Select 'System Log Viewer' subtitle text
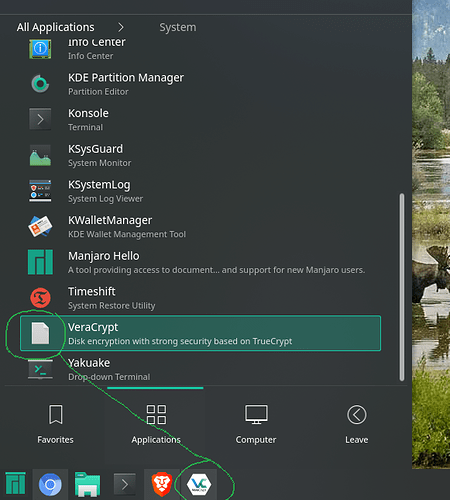 [105, 199]
